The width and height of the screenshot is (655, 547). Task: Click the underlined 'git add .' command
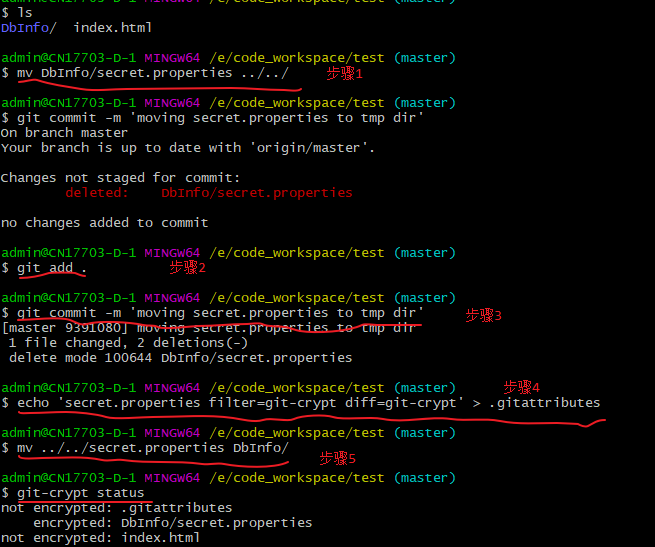point(52,268)
